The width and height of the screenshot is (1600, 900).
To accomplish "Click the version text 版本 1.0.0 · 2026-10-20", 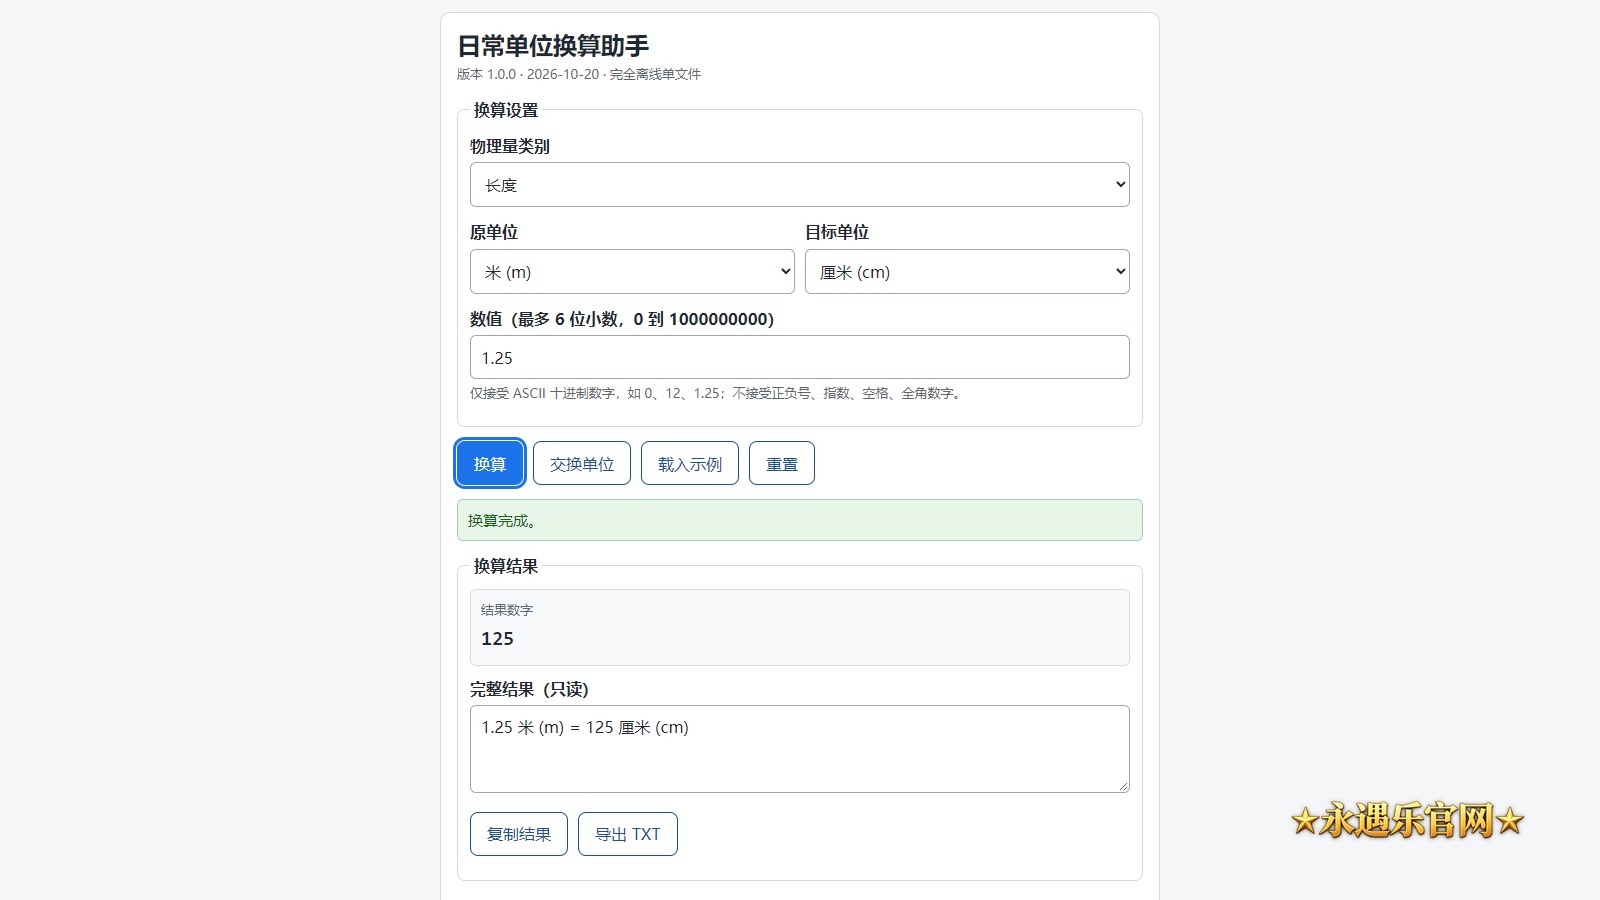I will pos(528,74).
